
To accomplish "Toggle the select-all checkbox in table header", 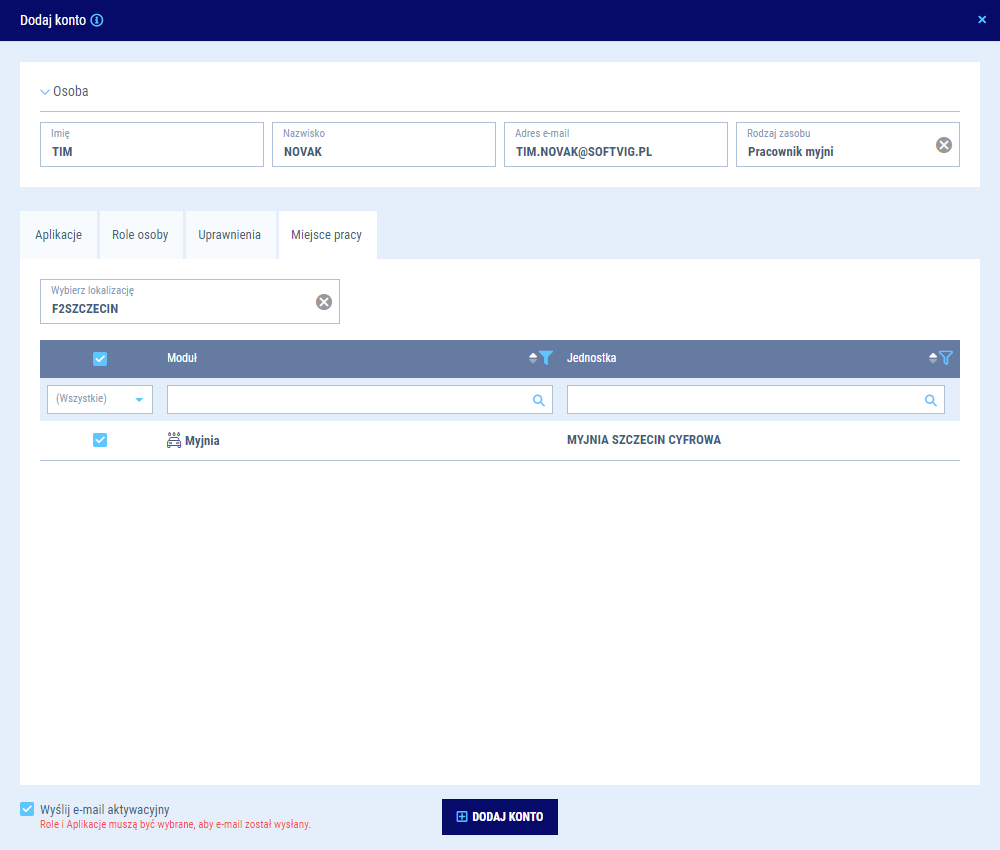I will click(x=100, y=359).
